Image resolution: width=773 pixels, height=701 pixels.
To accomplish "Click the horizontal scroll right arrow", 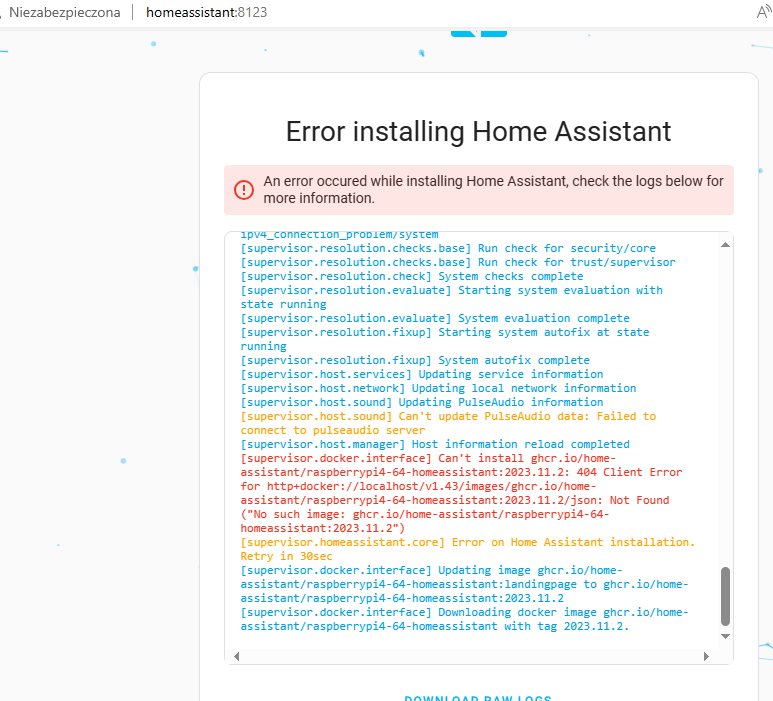I will point(706,657).
